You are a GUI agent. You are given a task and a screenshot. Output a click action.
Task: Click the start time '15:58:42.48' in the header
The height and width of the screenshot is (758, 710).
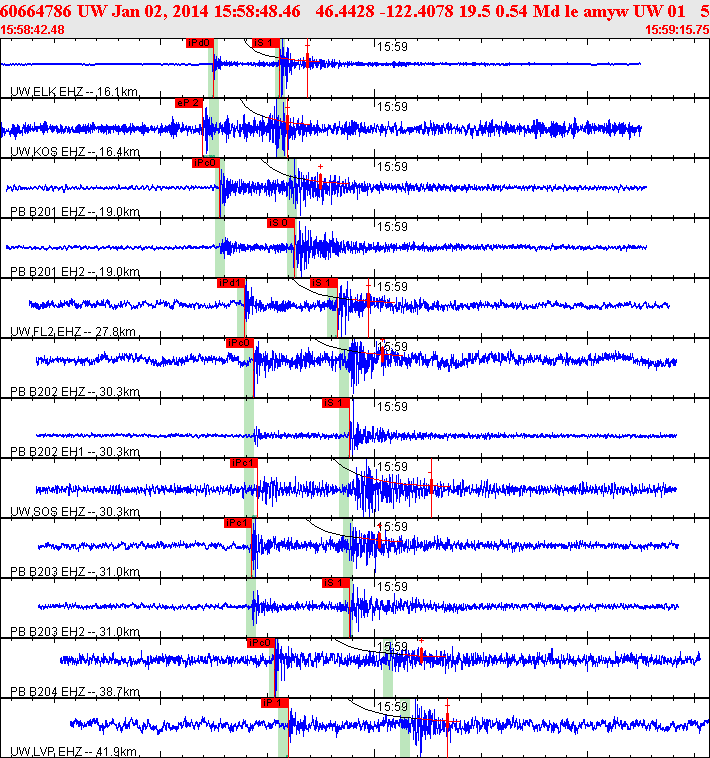(x=32, y=29)
